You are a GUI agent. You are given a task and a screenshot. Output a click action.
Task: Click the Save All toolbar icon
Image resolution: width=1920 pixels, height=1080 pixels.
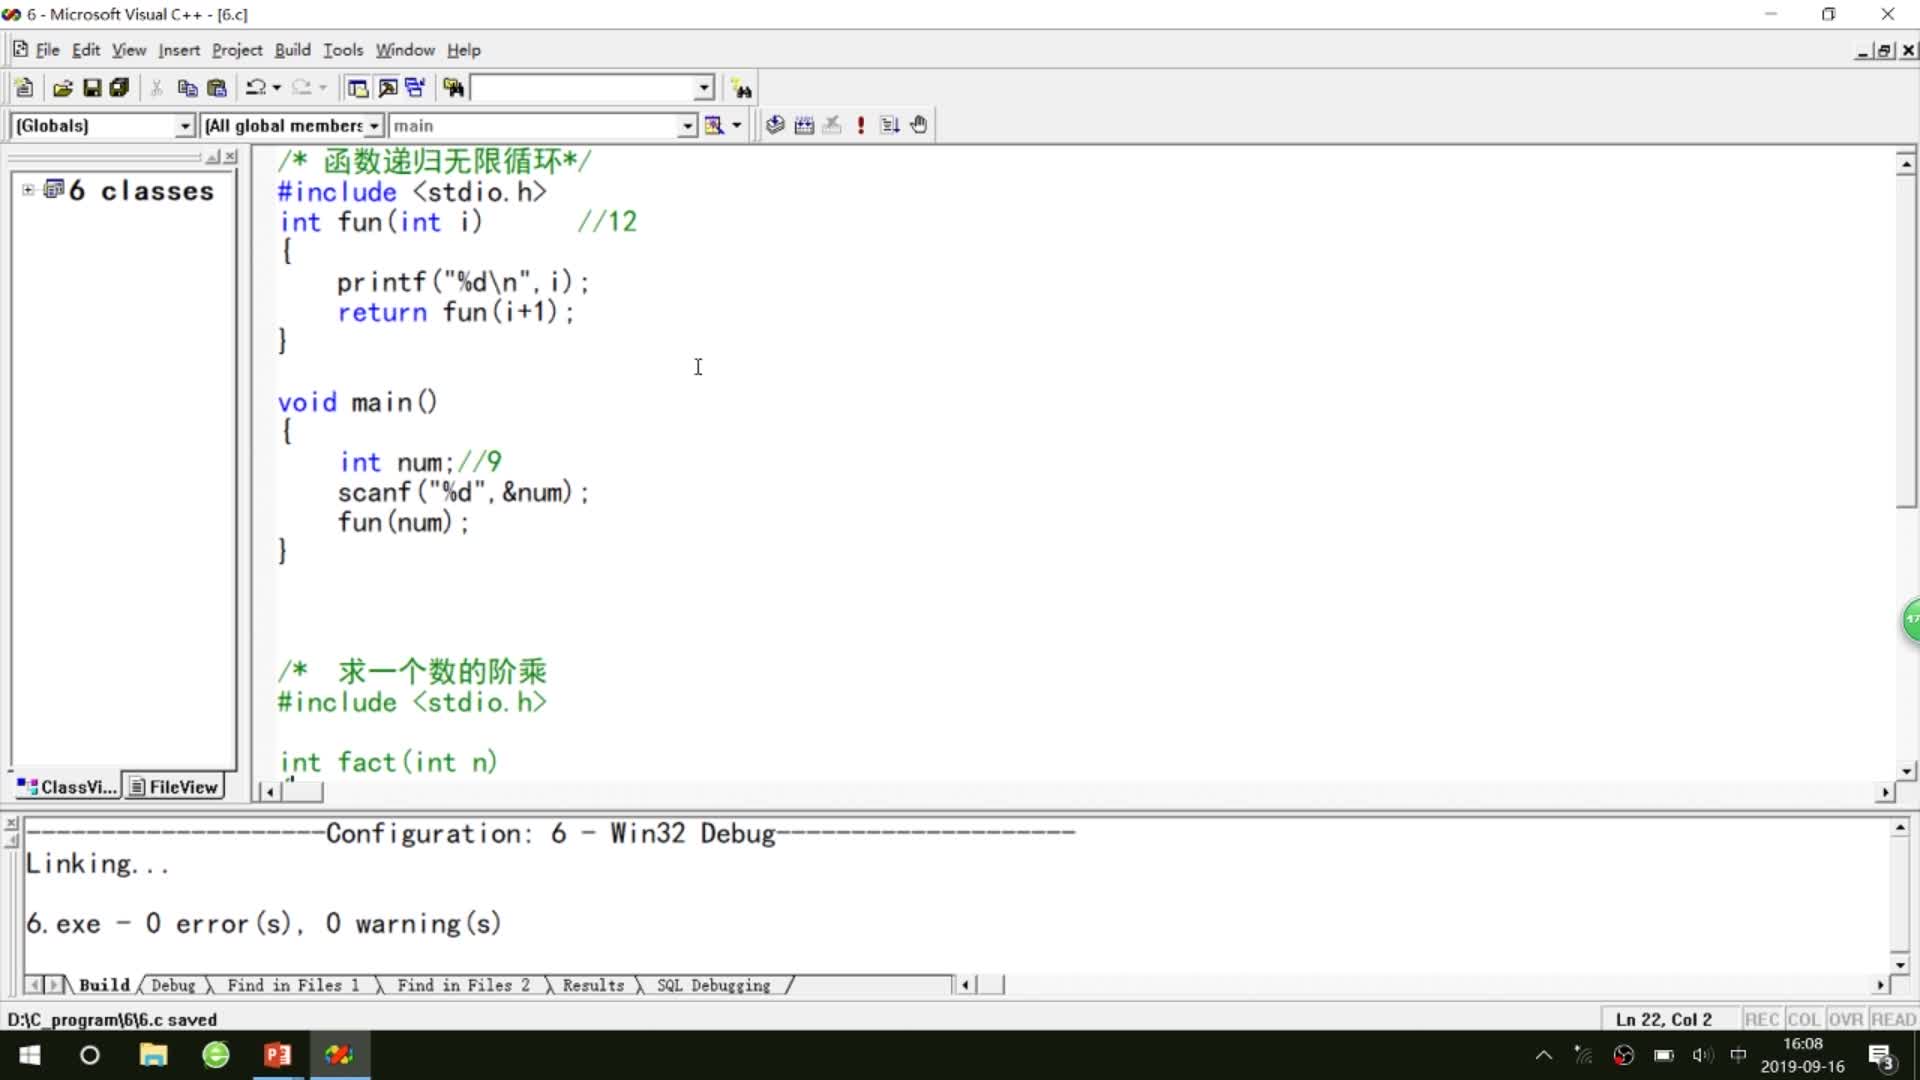tap(120, 88)
